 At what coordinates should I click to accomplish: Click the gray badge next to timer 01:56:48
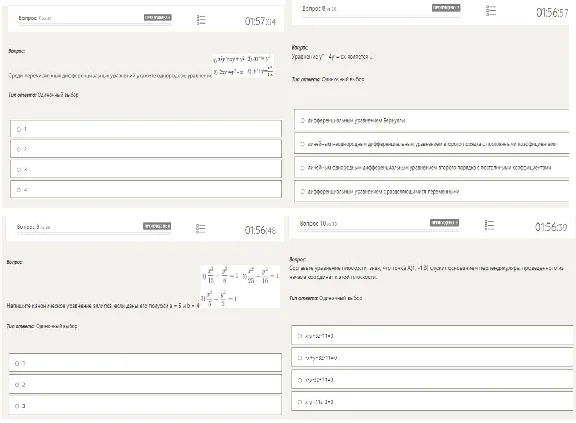157,226
